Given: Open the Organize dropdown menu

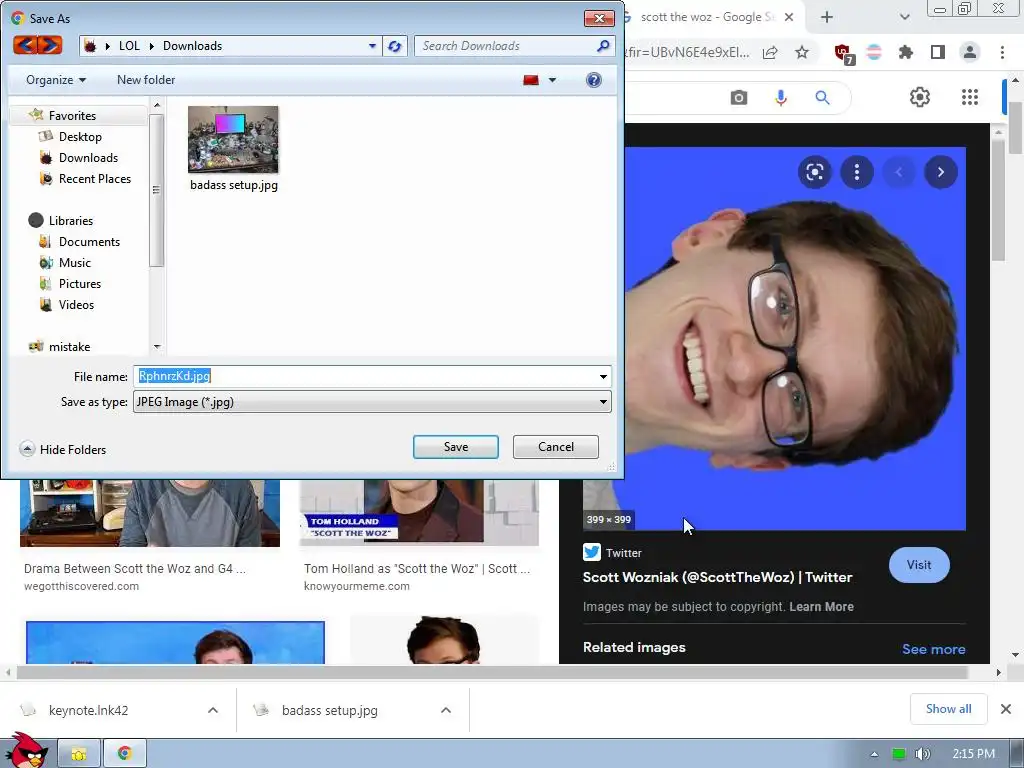Looking at the screenshot, I should (x=56, y=80).
